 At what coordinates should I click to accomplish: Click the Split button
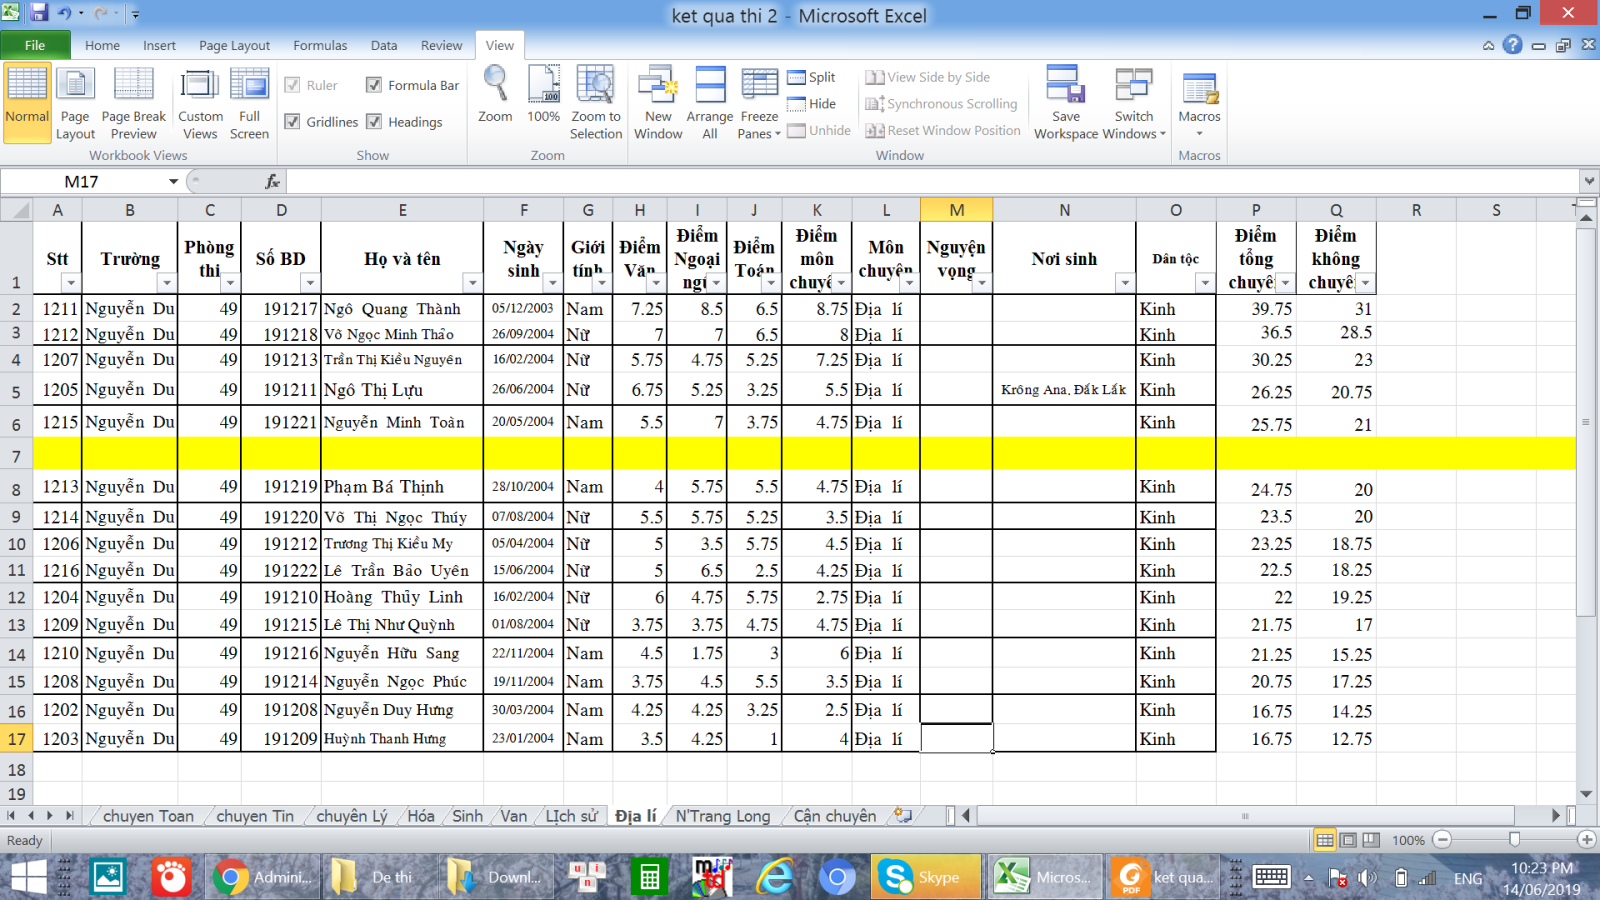coord(811,77)
